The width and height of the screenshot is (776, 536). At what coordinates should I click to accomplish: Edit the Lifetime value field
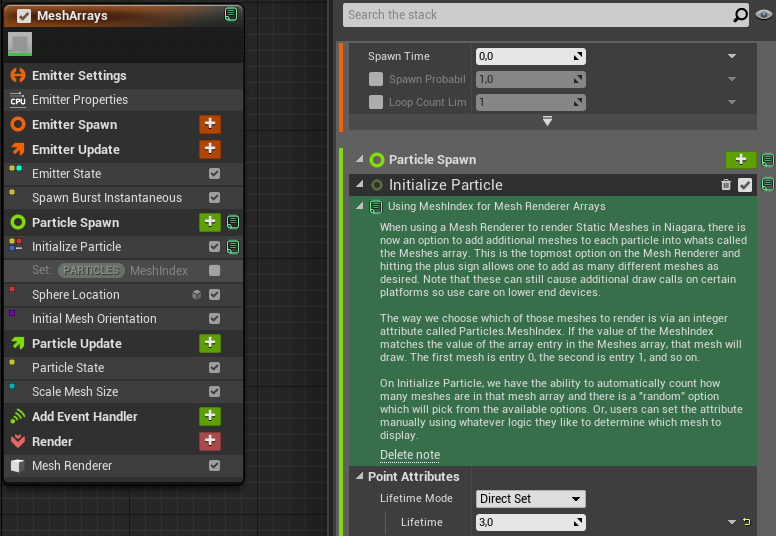[531, 522]
